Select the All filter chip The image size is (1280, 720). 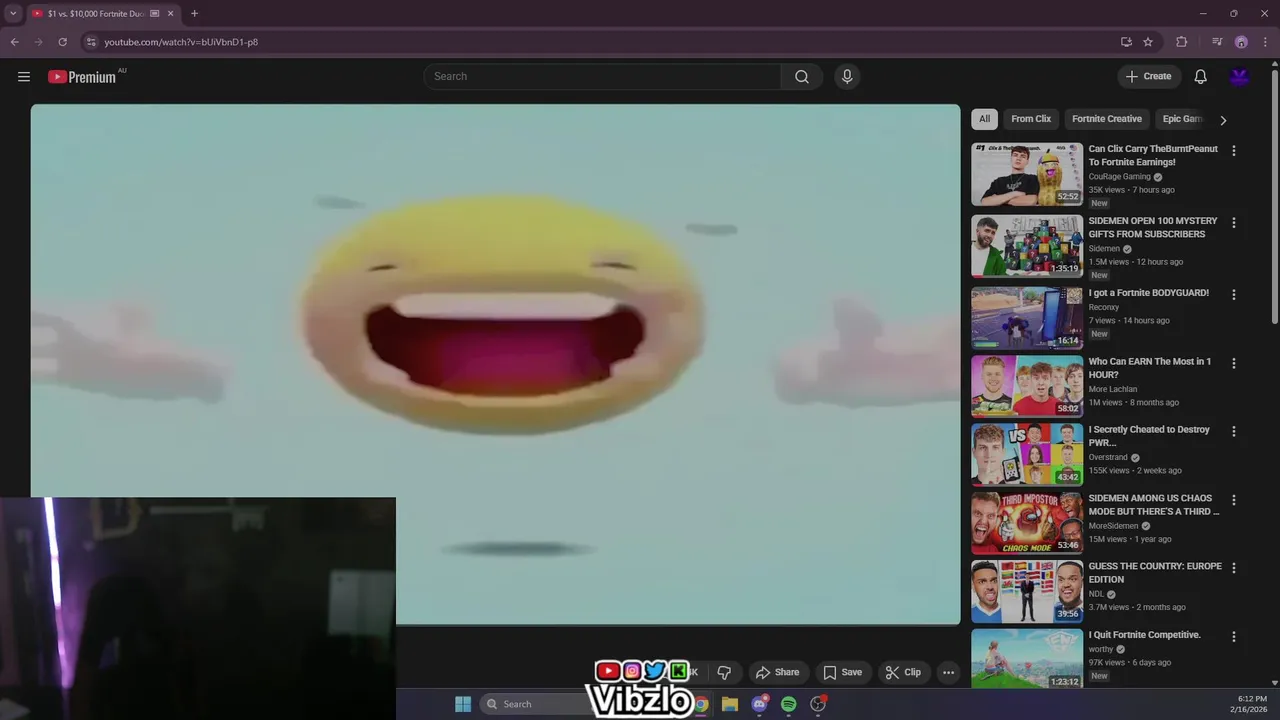click(984, 119)
